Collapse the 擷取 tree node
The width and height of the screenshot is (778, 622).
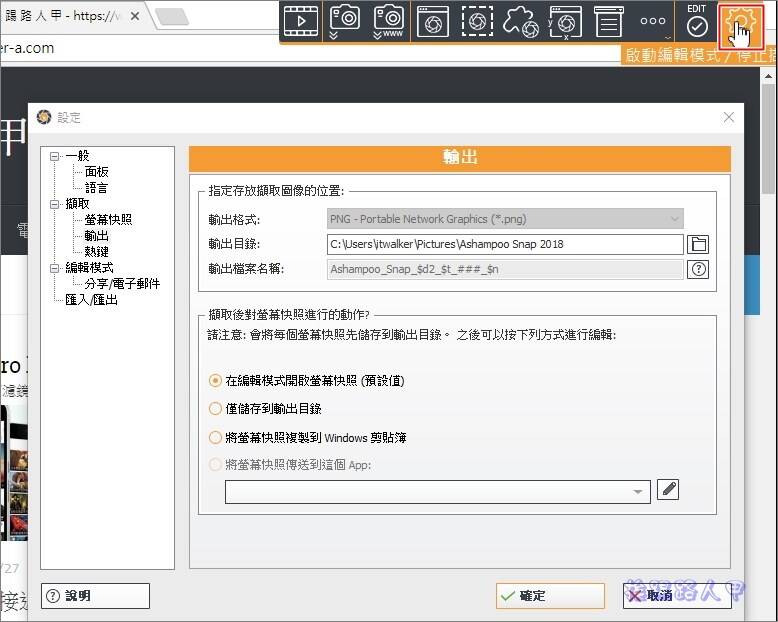[55, 204]
